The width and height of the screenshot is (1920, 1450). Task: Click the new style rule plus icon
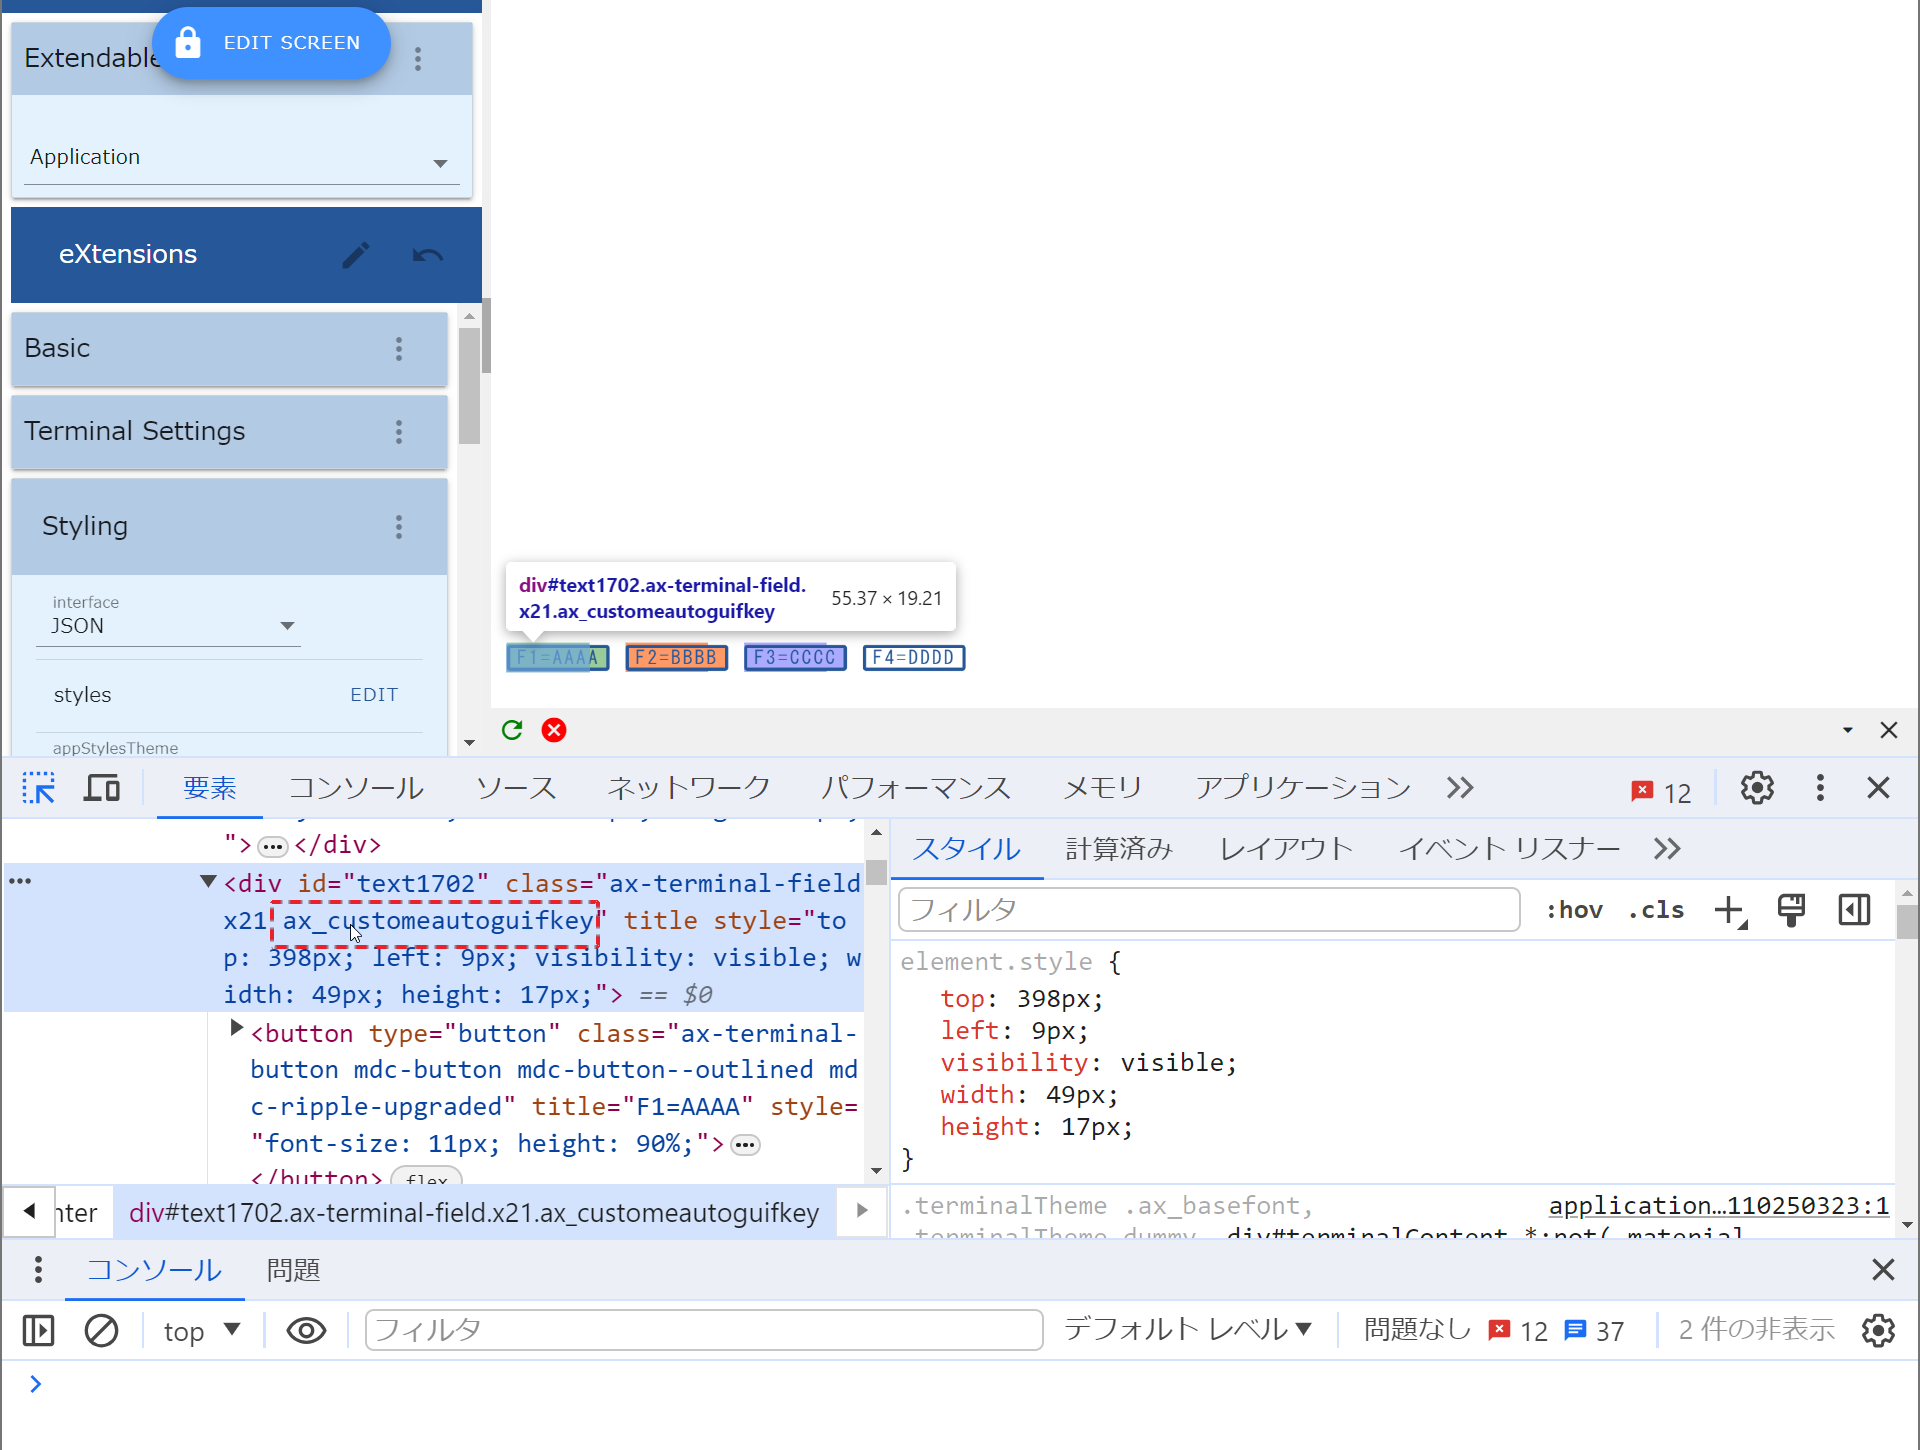(x=1729, y=910)
